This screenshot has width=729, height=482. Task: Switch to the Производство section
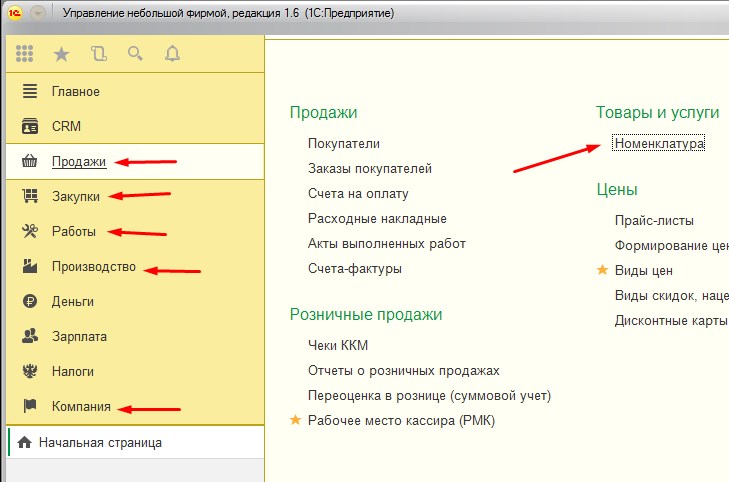[x=93, y=267]
